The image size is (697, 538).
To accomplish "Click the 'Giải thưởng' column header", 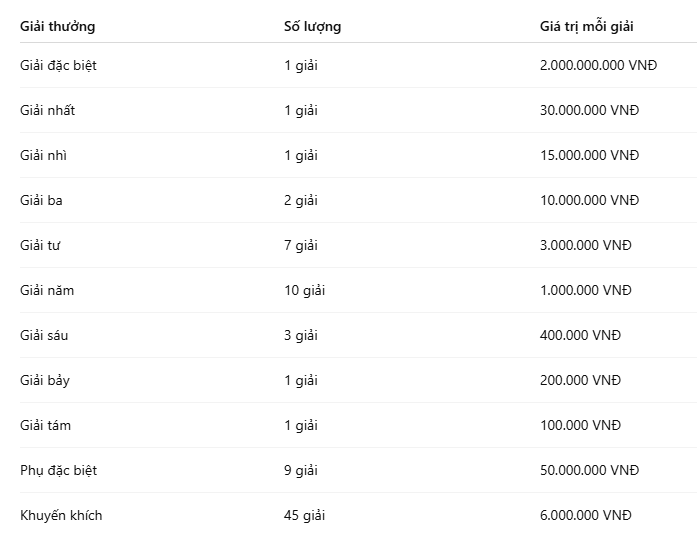I will coord(57,26).
